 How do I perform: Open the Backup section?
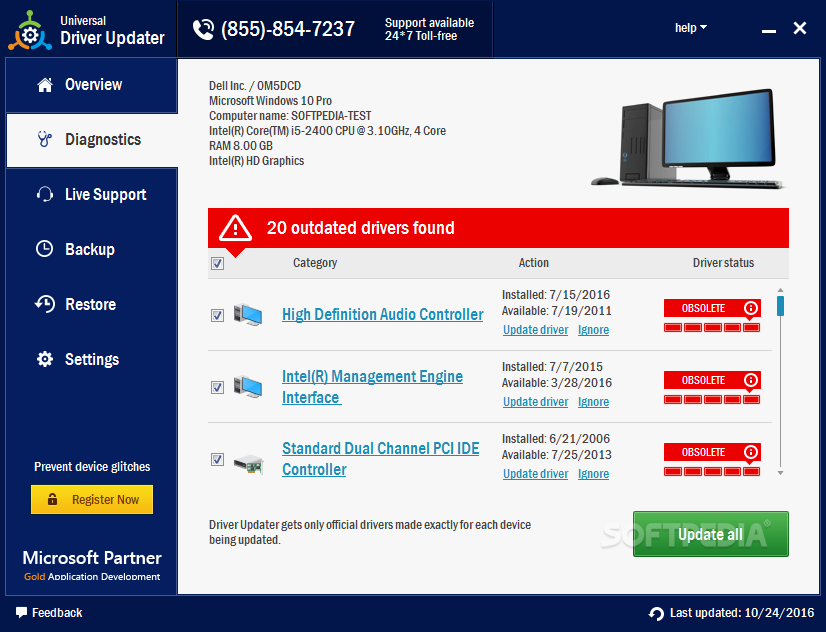[x=92, y=250]
